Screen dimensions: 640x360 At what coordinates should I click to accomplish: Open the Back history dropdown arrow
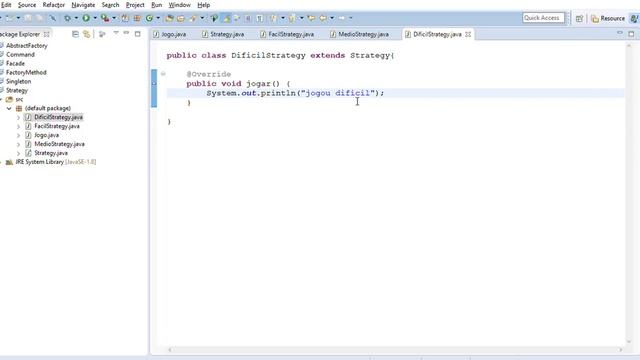pyautogui.click(x=332, y=18)
